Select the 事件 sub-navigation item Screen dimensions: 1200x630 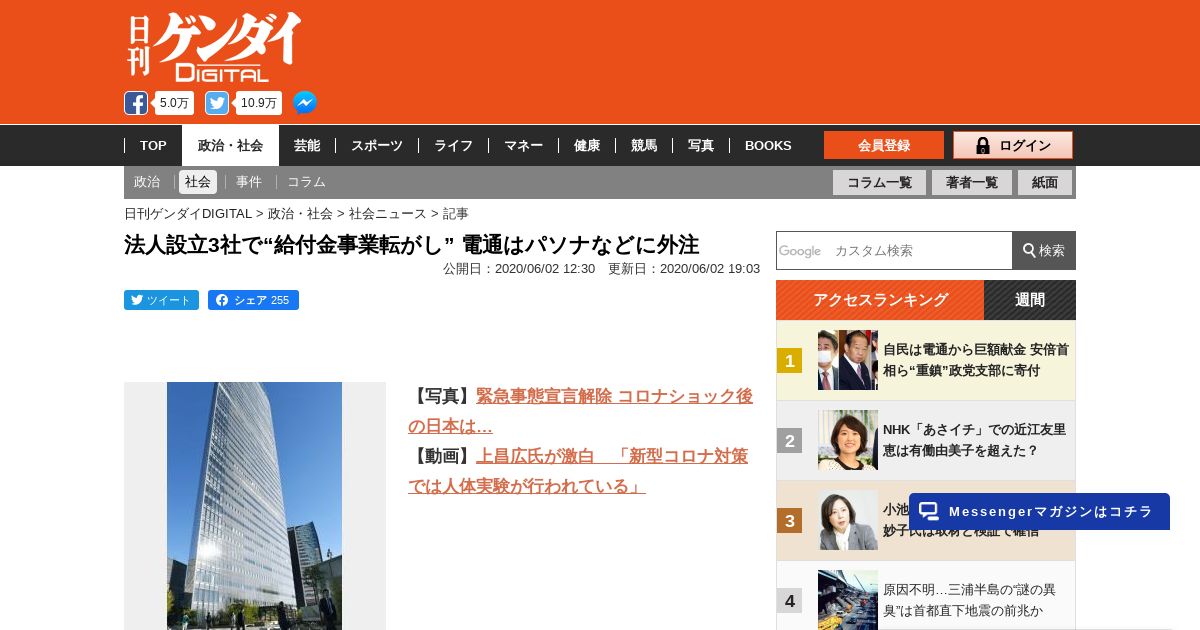coord(249,182)
